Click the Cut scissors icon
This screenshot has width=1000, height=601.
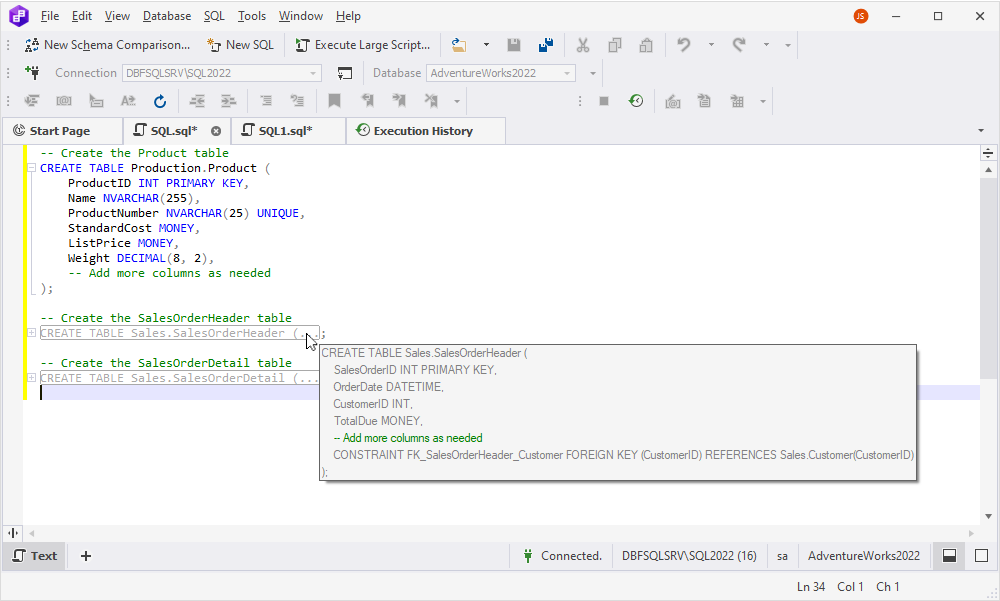coord(582,45)
